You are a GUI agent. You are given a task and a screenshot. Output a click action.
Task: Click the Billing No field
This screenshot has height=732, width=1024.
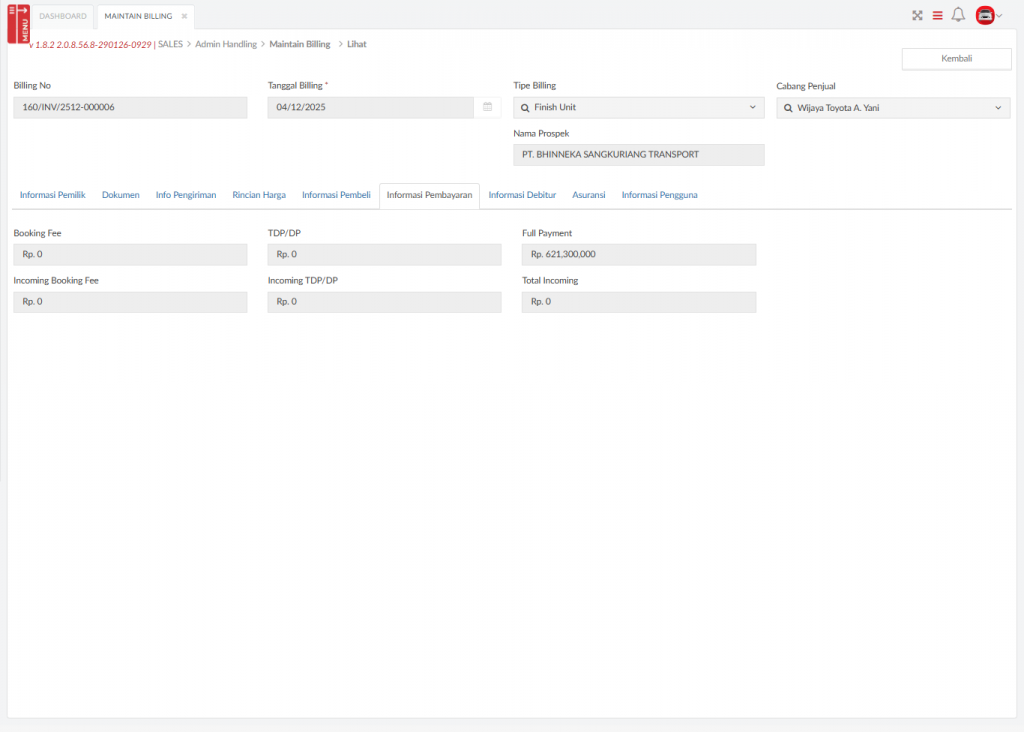coord(130,107)
